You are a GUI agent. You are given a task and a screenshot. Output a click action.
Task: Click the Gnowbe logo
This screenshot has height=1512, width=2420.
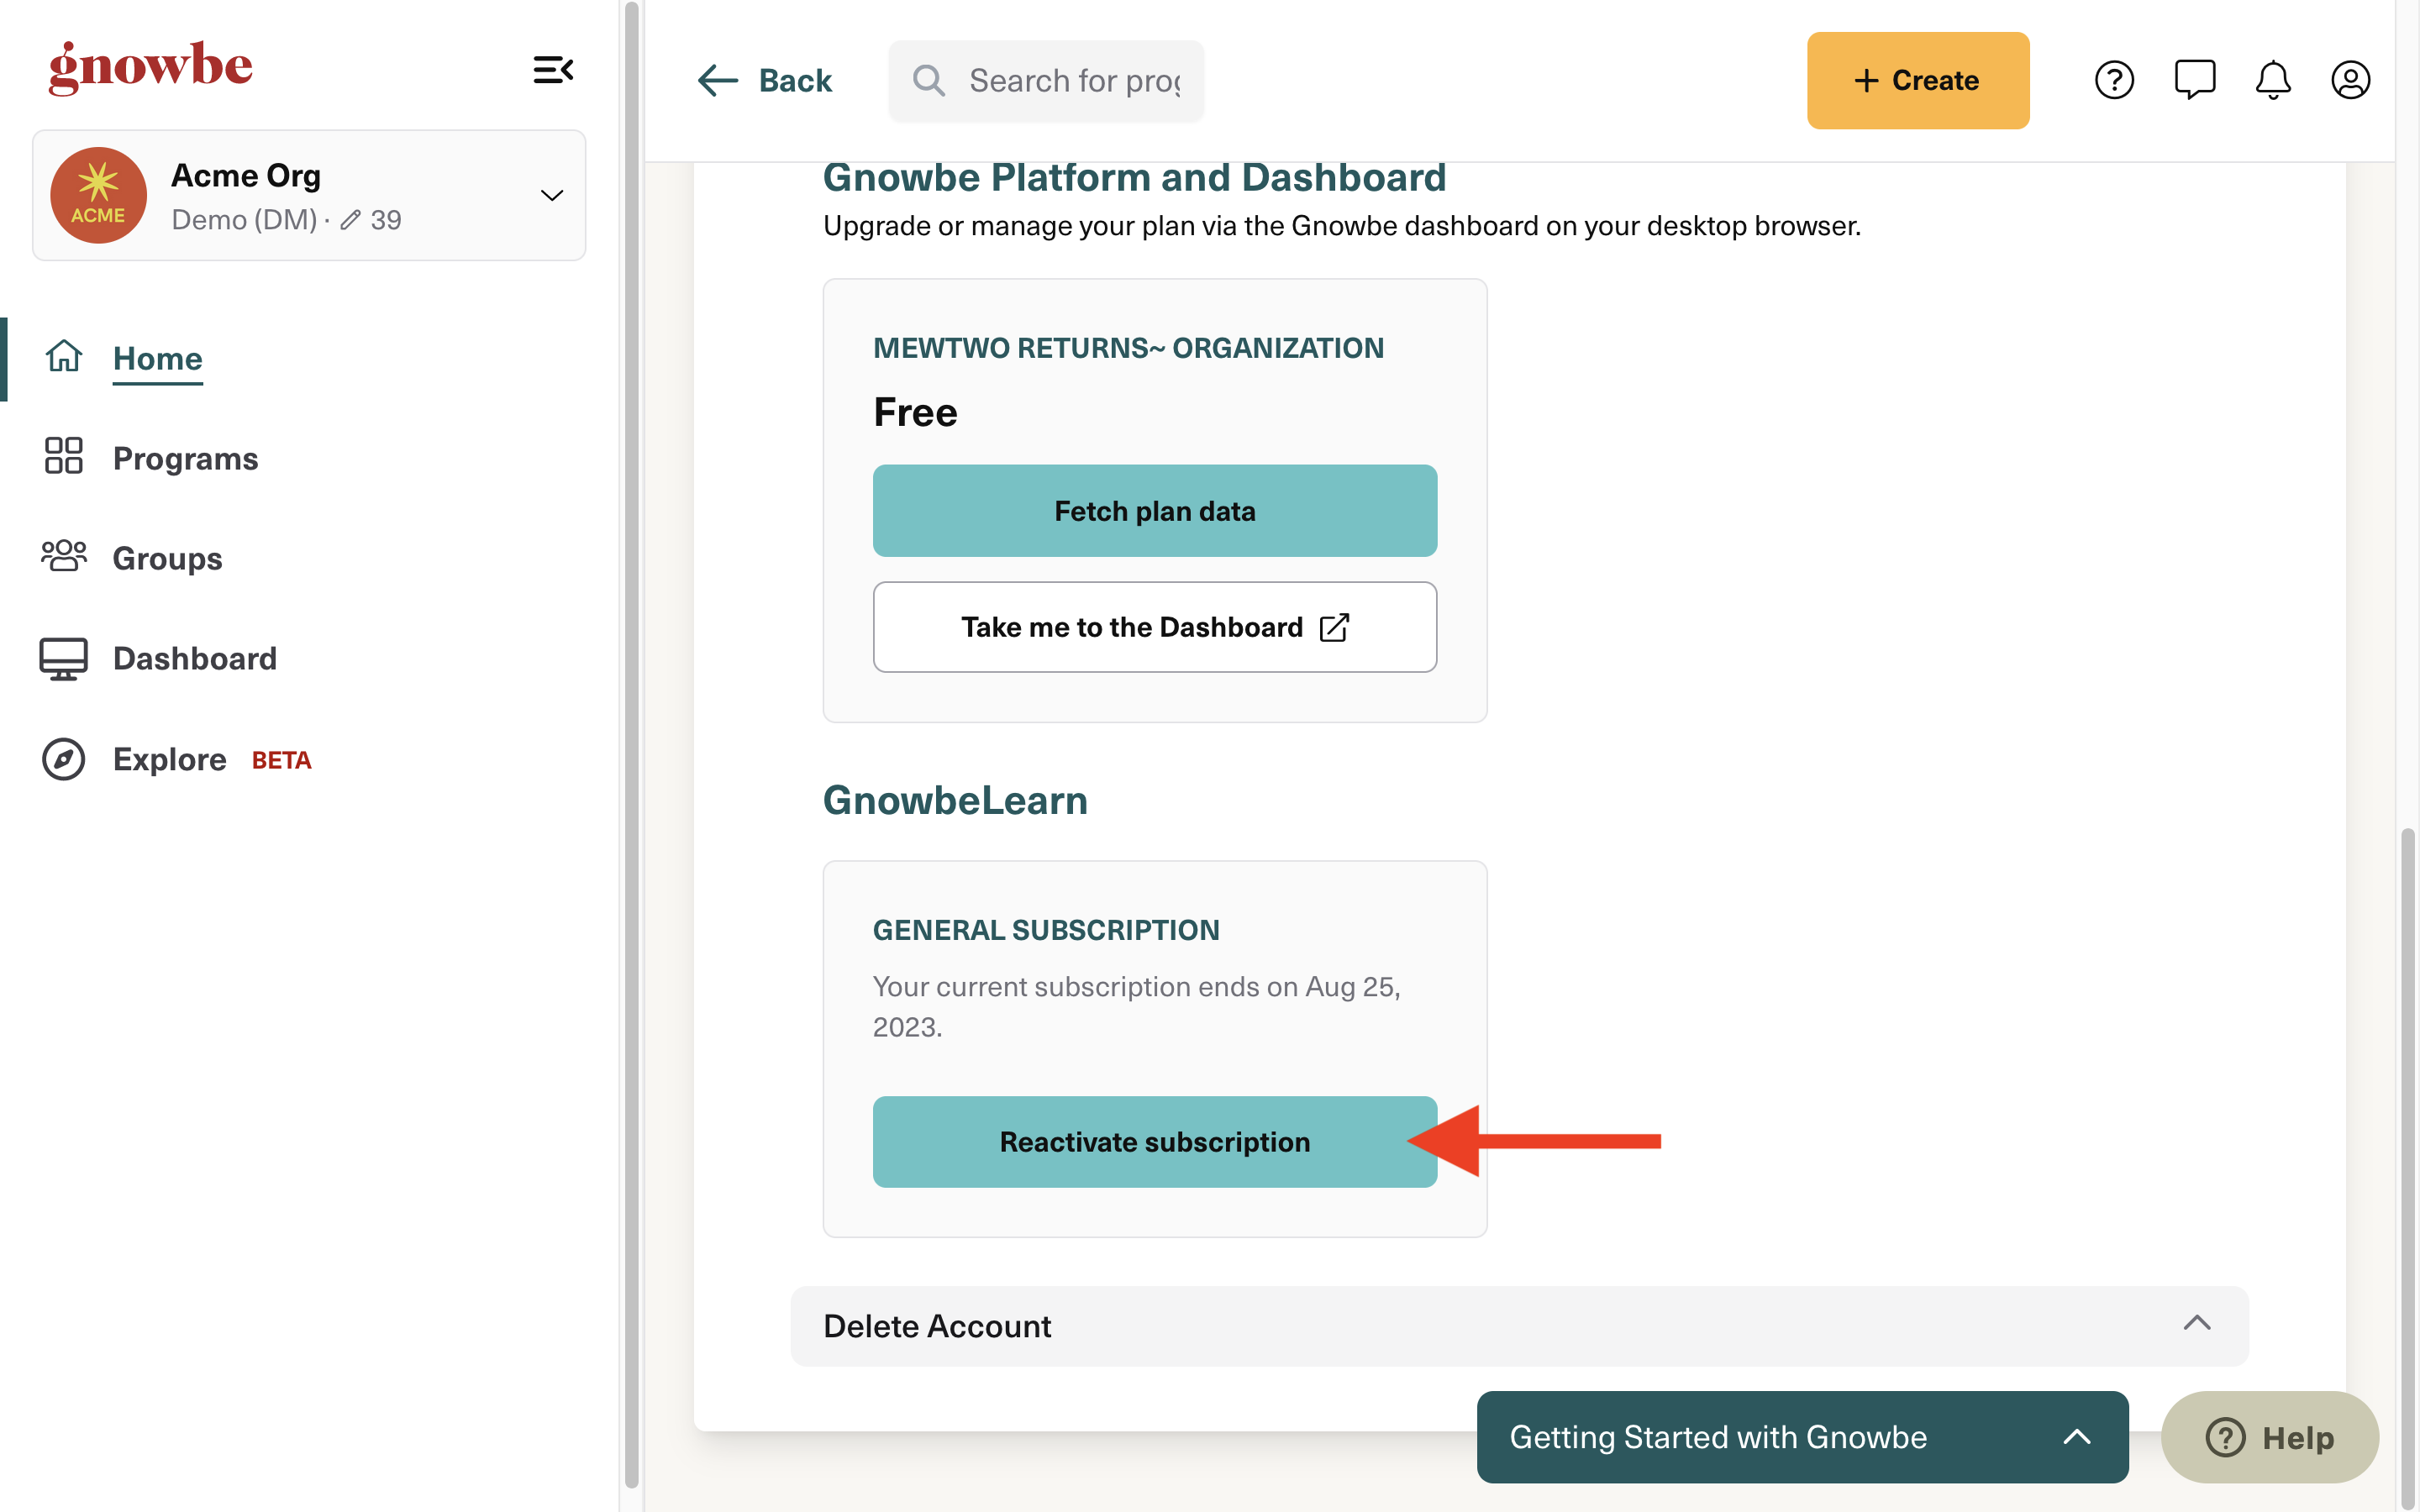coord(151,67)
